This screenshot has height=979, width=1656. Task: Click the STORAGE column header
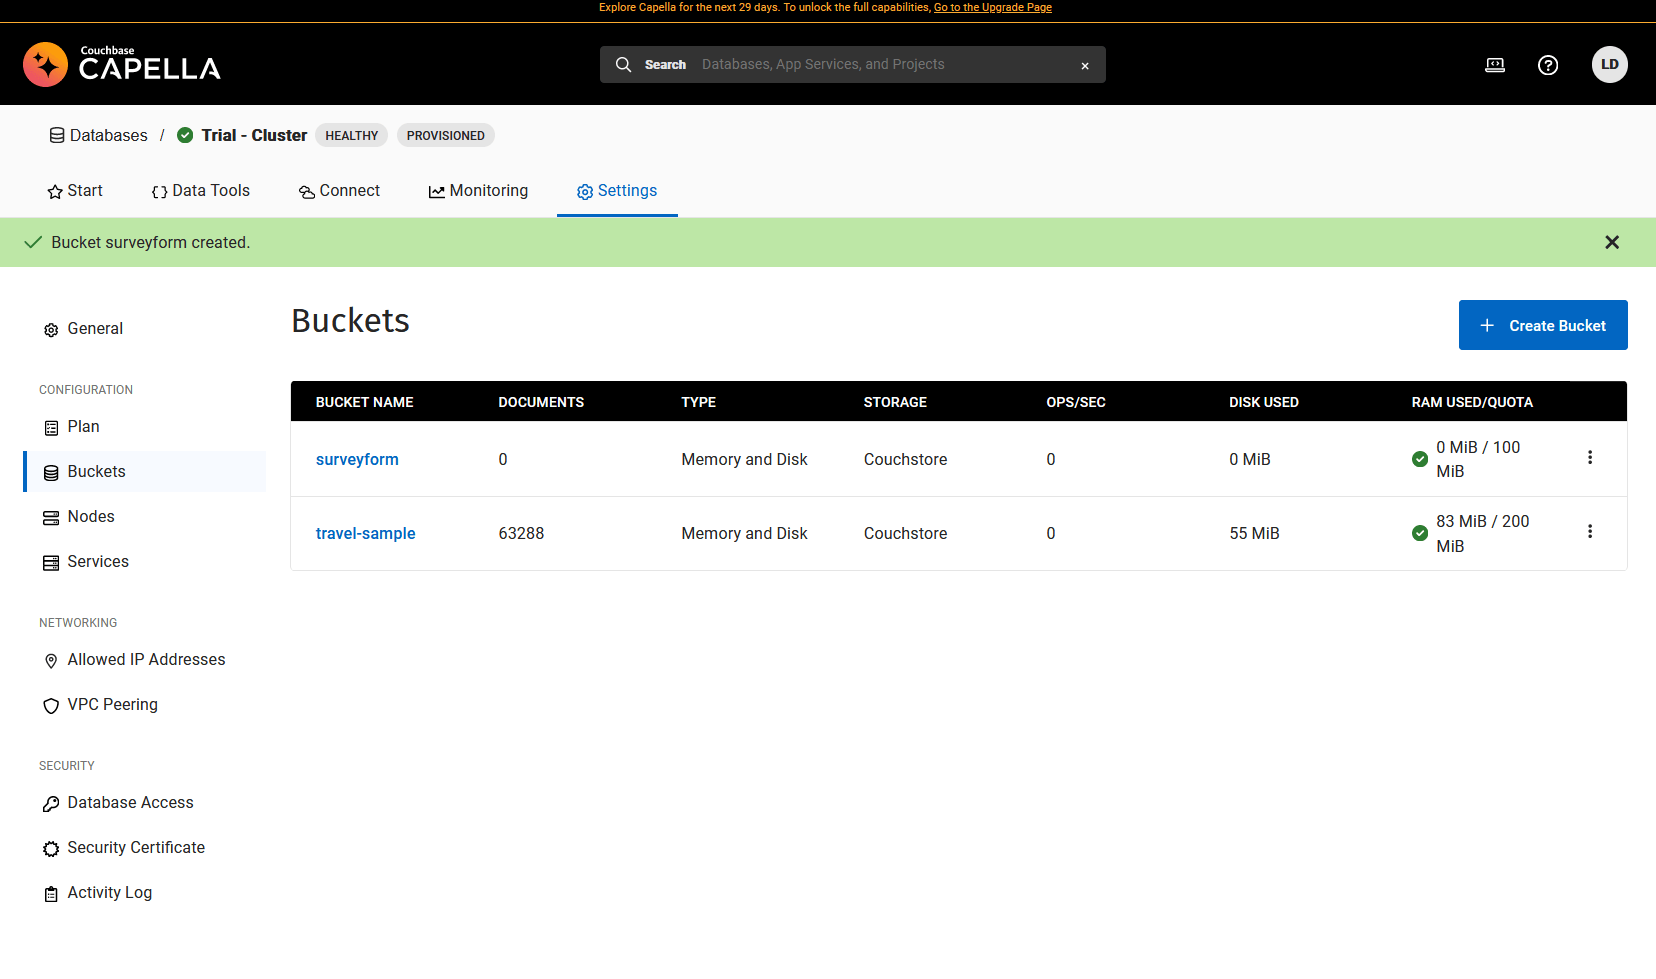coord(895,402)
